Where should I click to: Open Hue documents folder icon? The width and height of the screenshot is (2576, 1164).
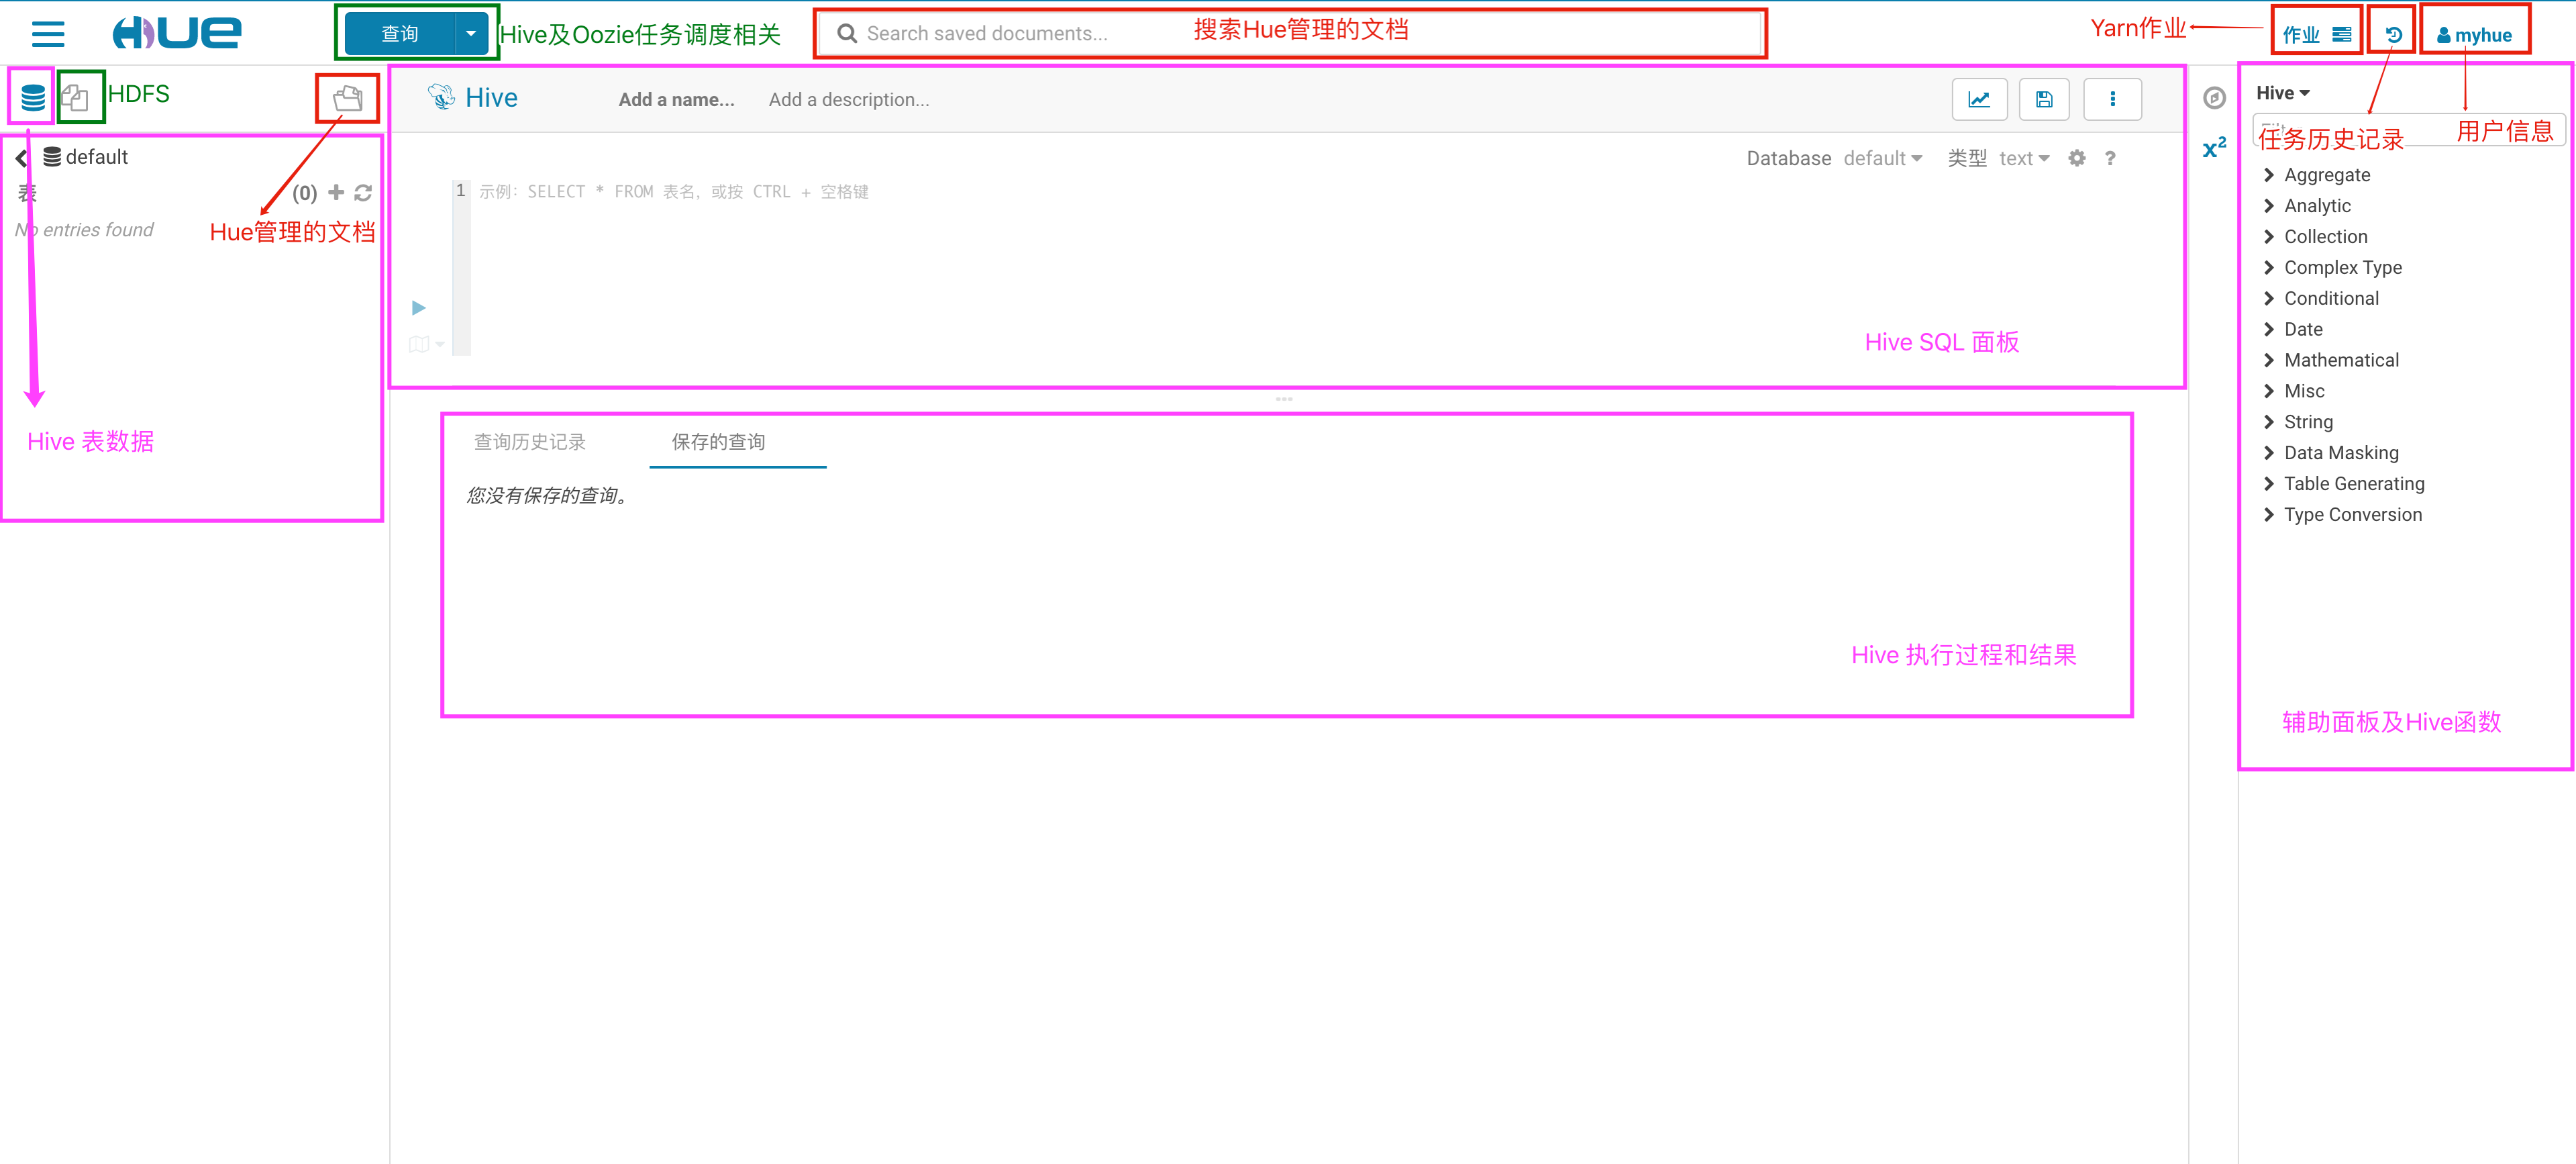pos(347,98)
